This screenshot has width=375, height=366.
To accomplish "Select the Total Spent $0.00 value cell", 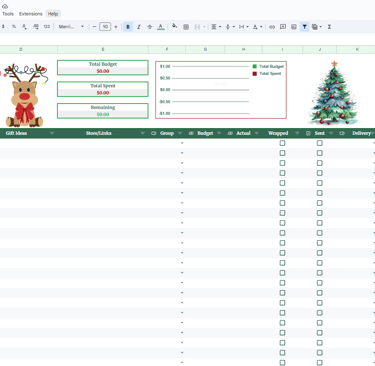I will 103,93.
